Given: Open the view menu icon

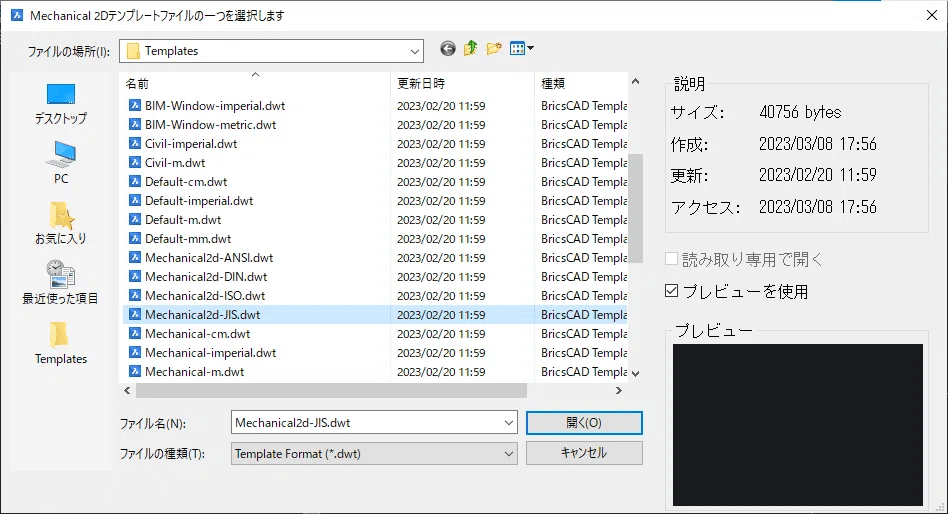Looking at the screenshot, I should pos(521,48).
